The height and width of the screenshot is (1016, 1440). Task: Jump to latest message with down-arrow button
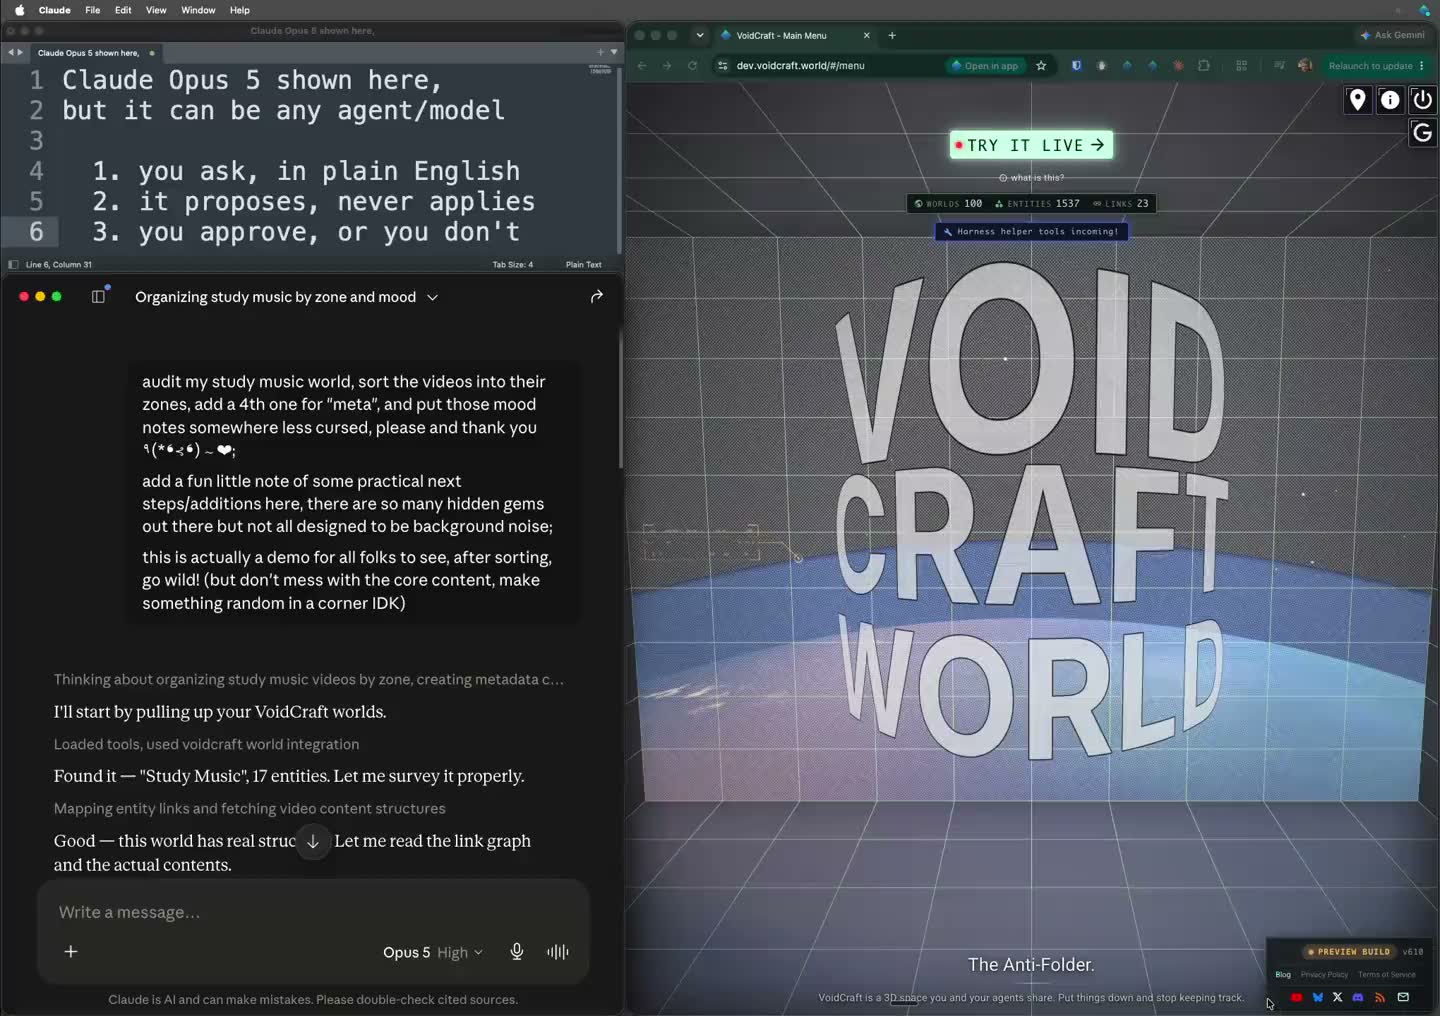click(x=313, y=841)
